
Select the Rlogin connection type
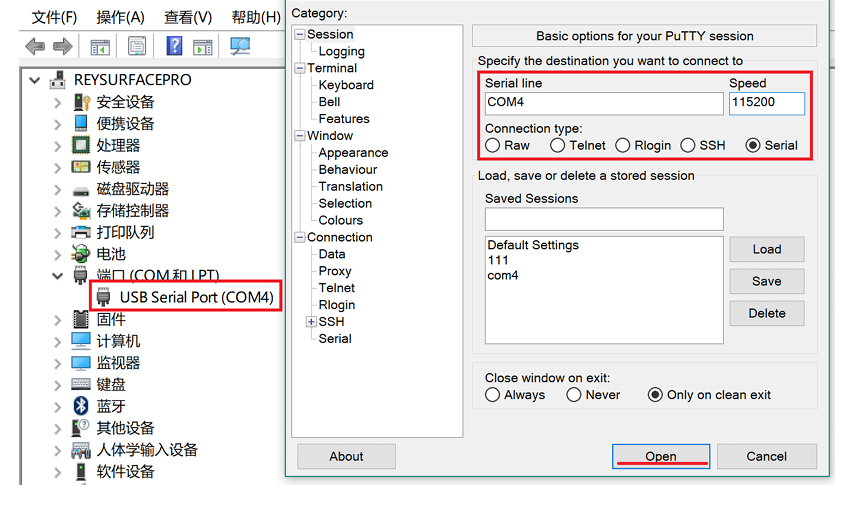622,146
